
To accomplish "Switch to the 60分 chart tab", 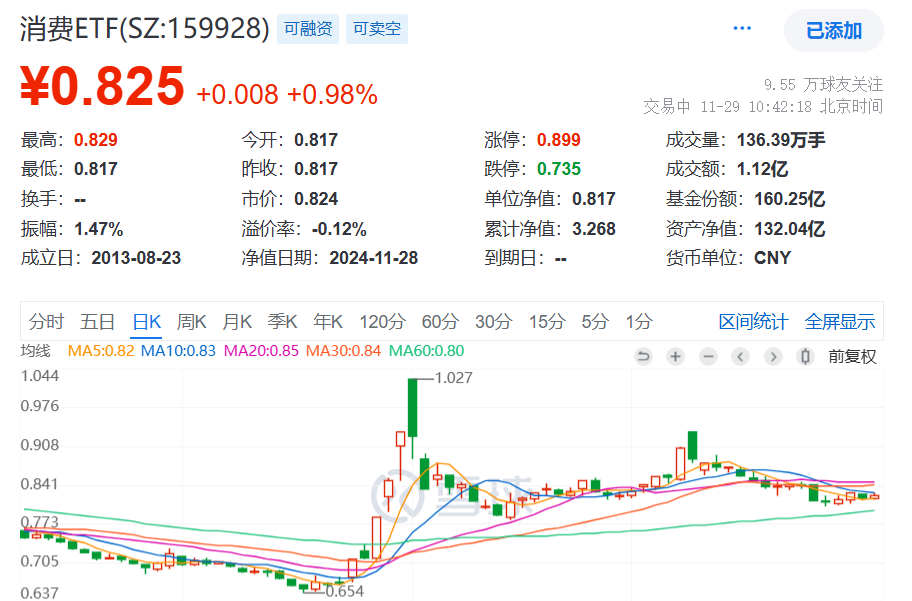I will point(440,321).
